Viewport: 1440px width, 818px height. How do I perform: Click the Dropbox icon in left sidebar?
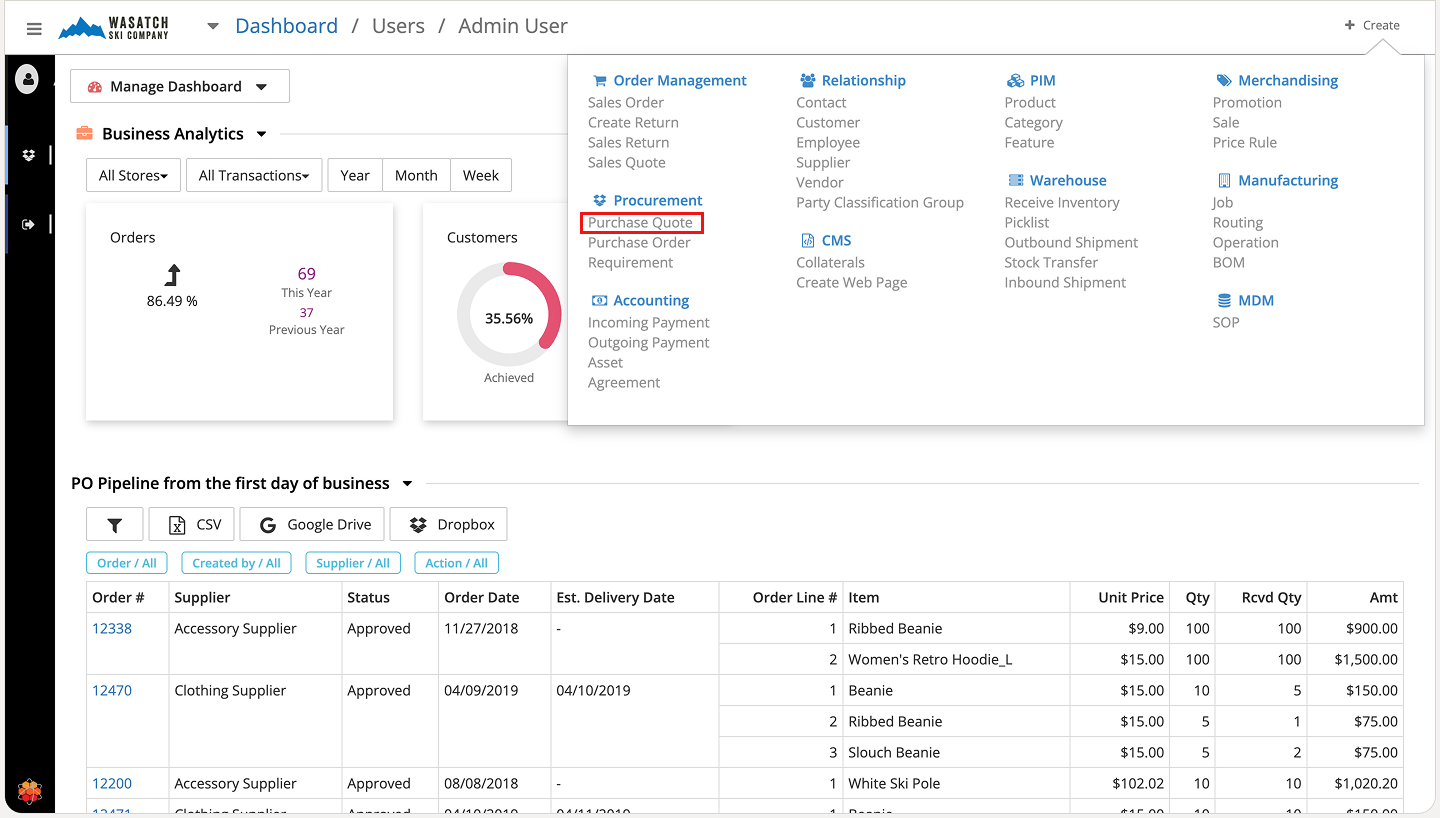pyautogui.click(x=28, y=155)
